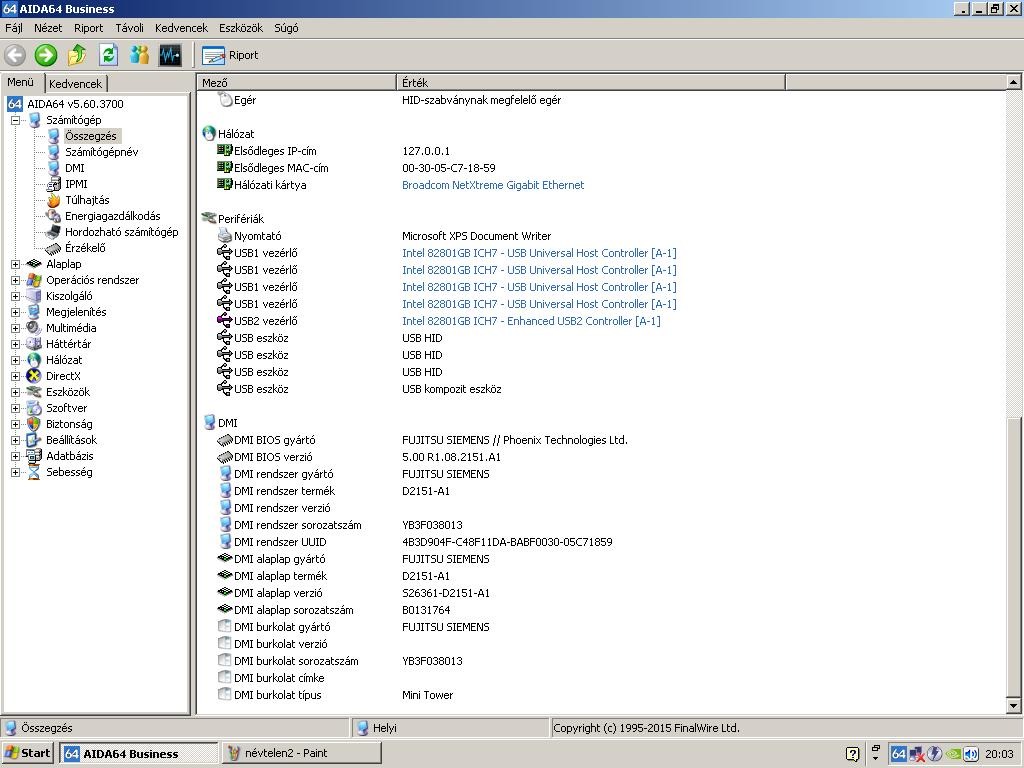Click the AIDA64 system tray icon
Viewport: 1024px width, 768px height.
coord(899,754)
